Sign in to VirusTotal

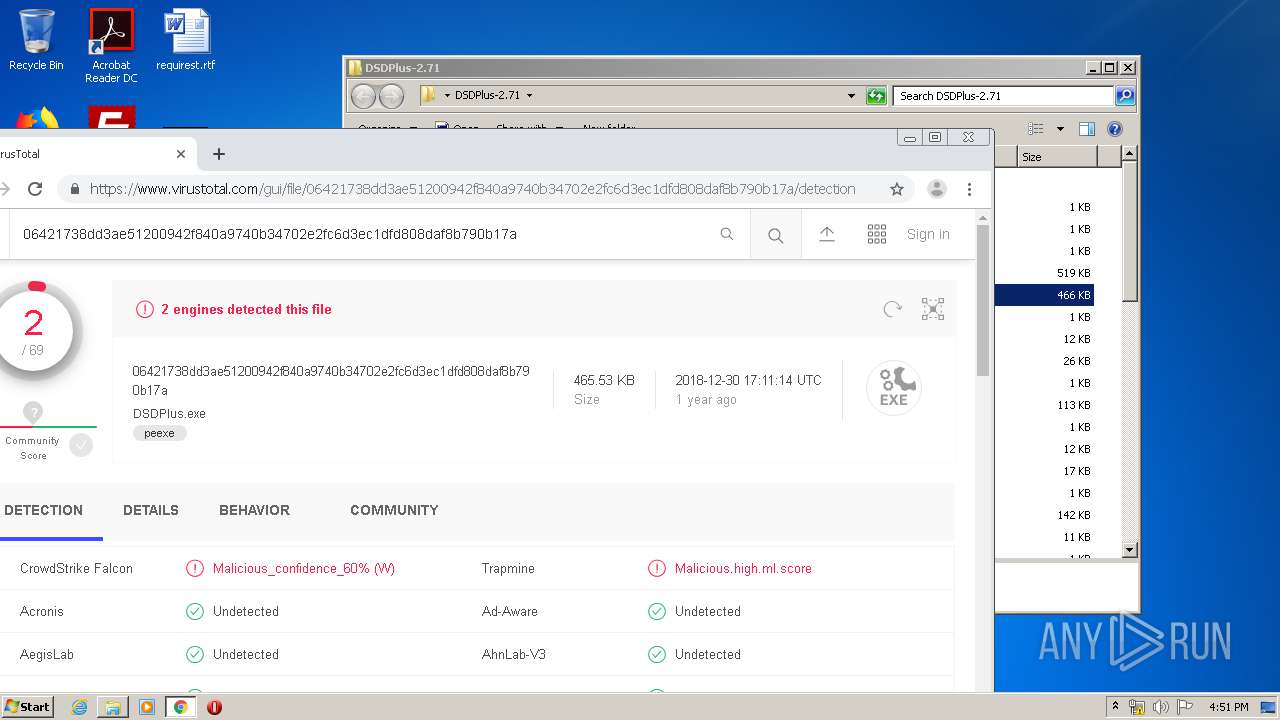(x=928, y=234)
